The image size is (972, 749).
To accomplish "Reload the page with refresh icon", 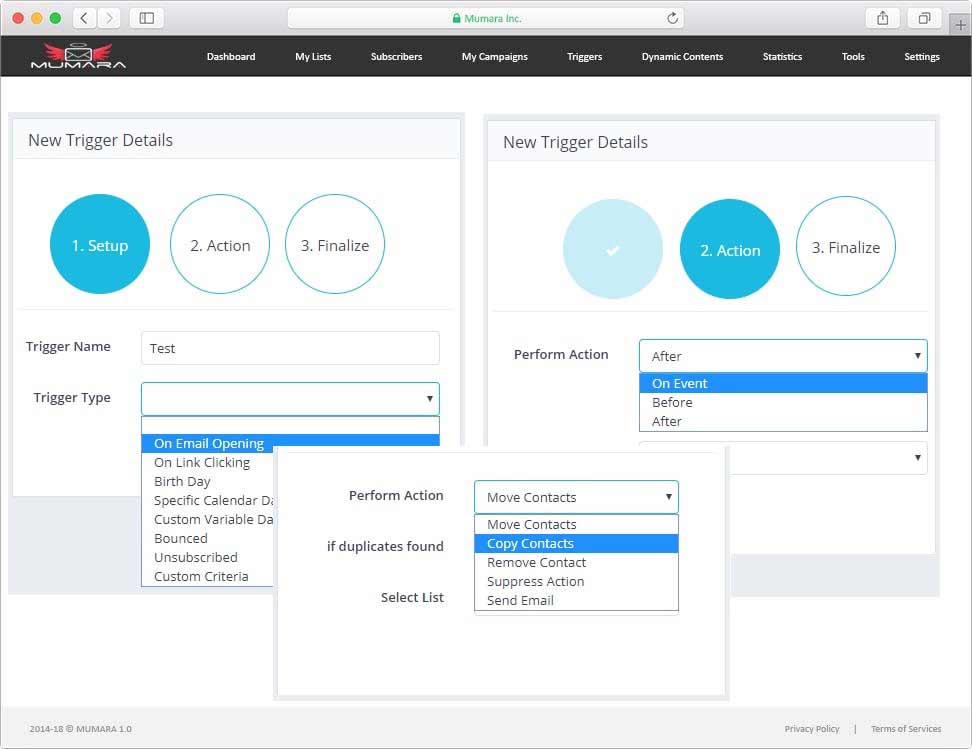I will [672, 18].
